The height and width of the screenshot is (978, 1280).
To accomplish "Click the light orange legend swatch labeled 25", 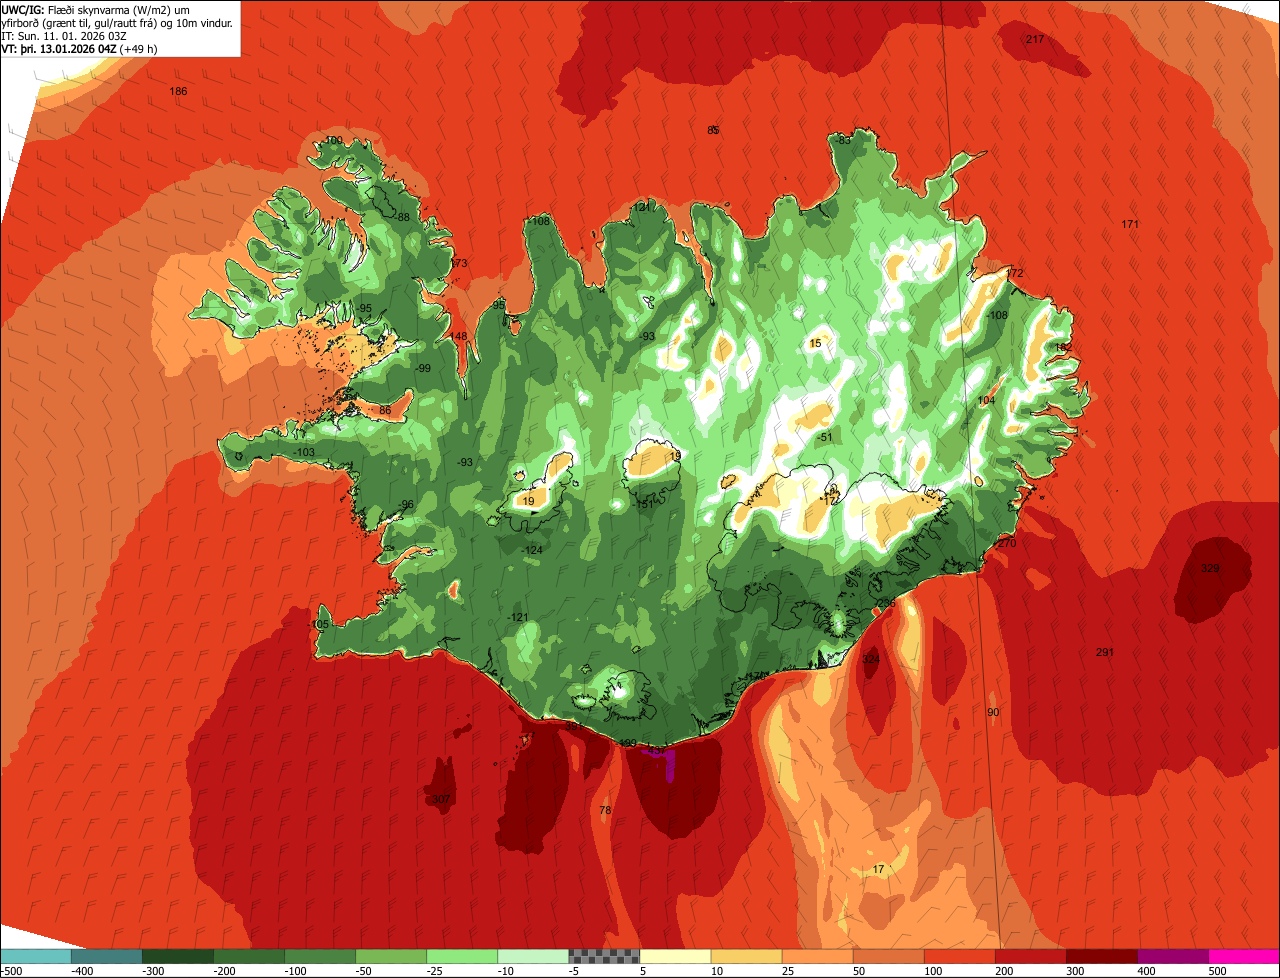I will pyautogui.click(x=818, y=956).
